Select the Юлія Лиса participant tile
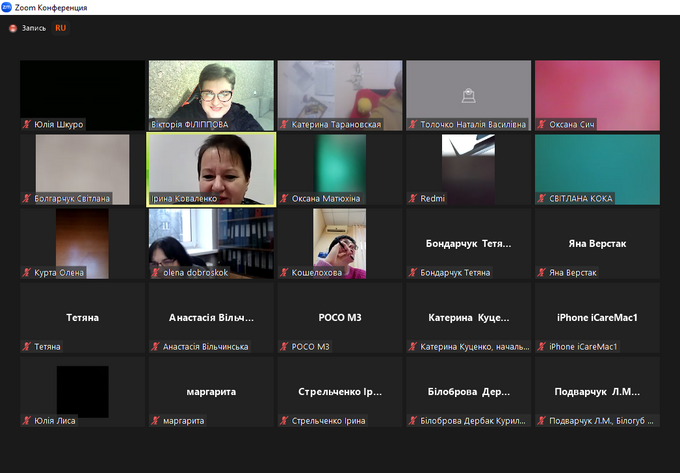This screenshot has width=680, height=473. [82, 391]
